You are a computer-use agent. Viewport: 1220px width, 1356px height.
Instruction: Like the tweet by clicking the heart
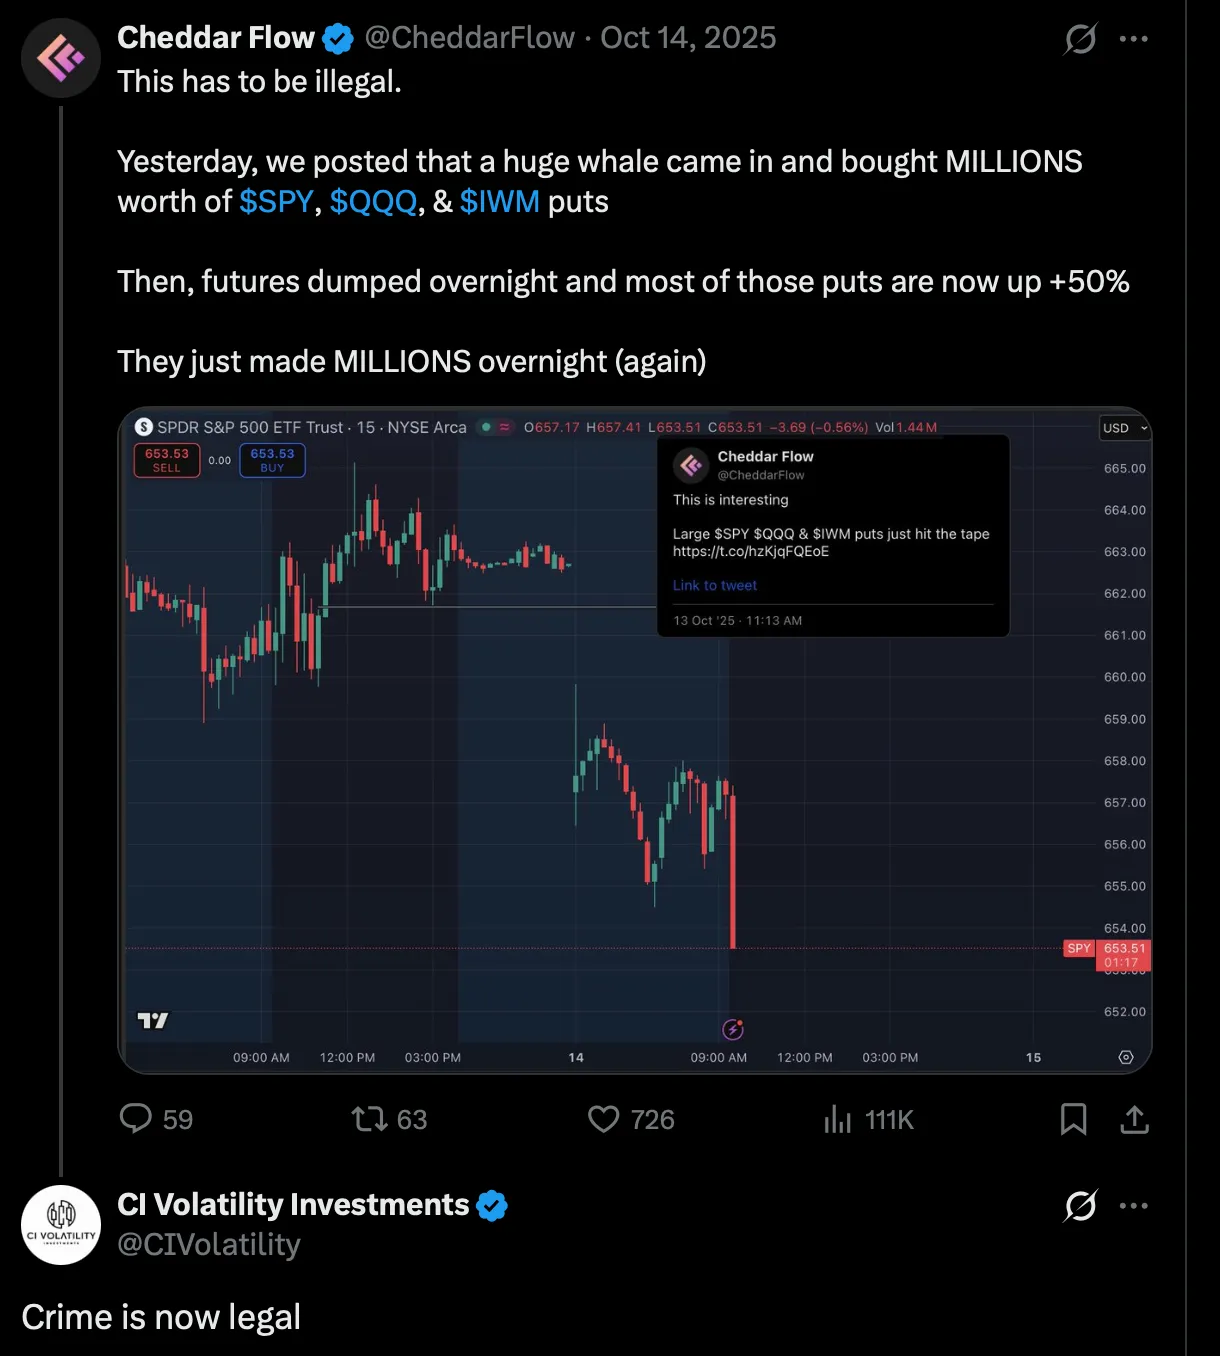(604, 1120)
